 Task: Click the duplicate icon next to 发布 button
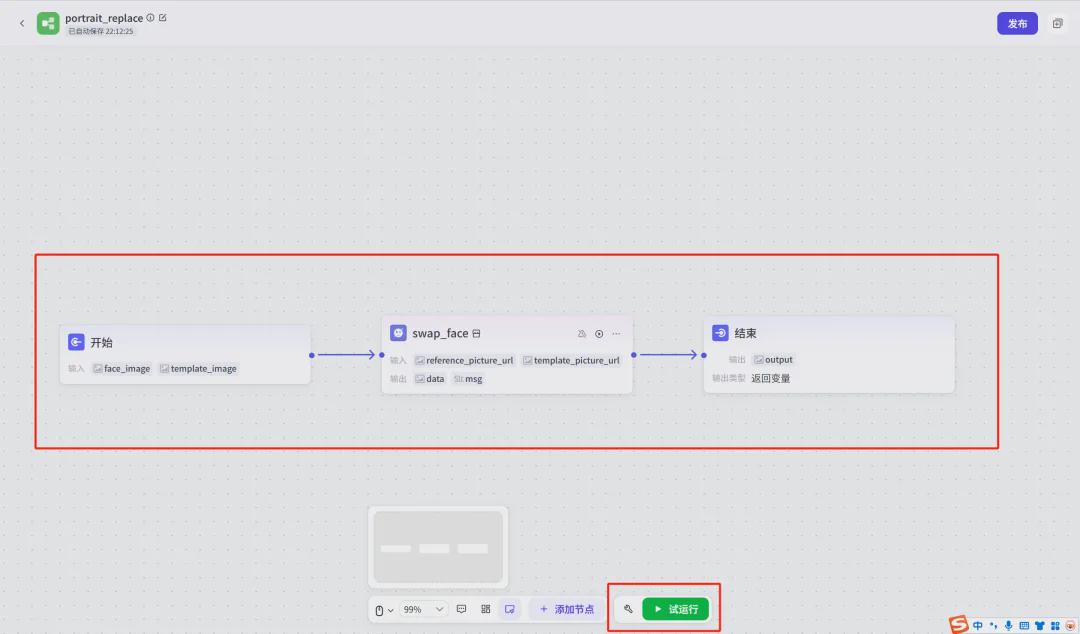coord(1057,23)
